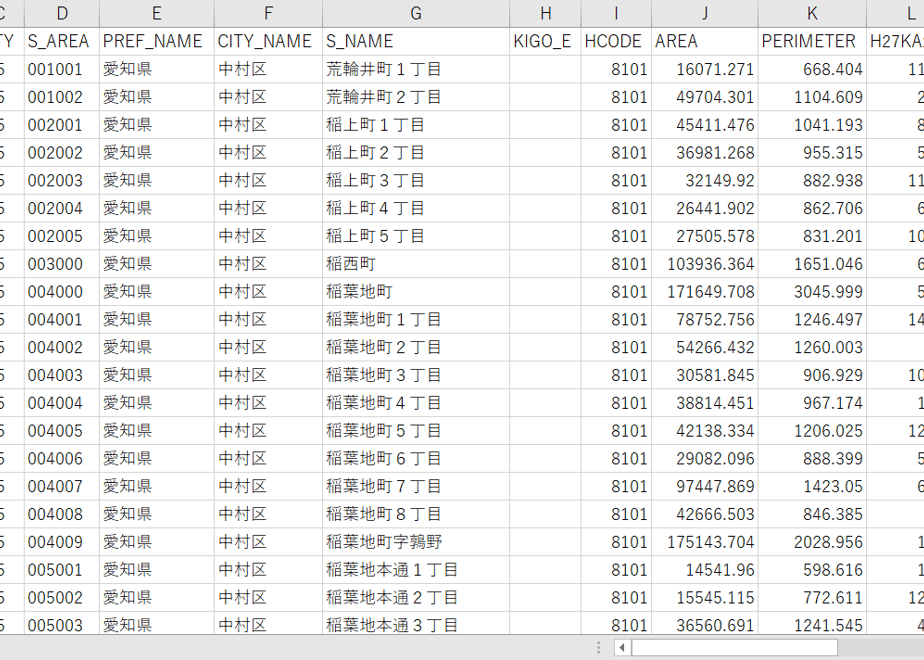
Task: Select AREA value 175143.704
Action: pos(705,542)
